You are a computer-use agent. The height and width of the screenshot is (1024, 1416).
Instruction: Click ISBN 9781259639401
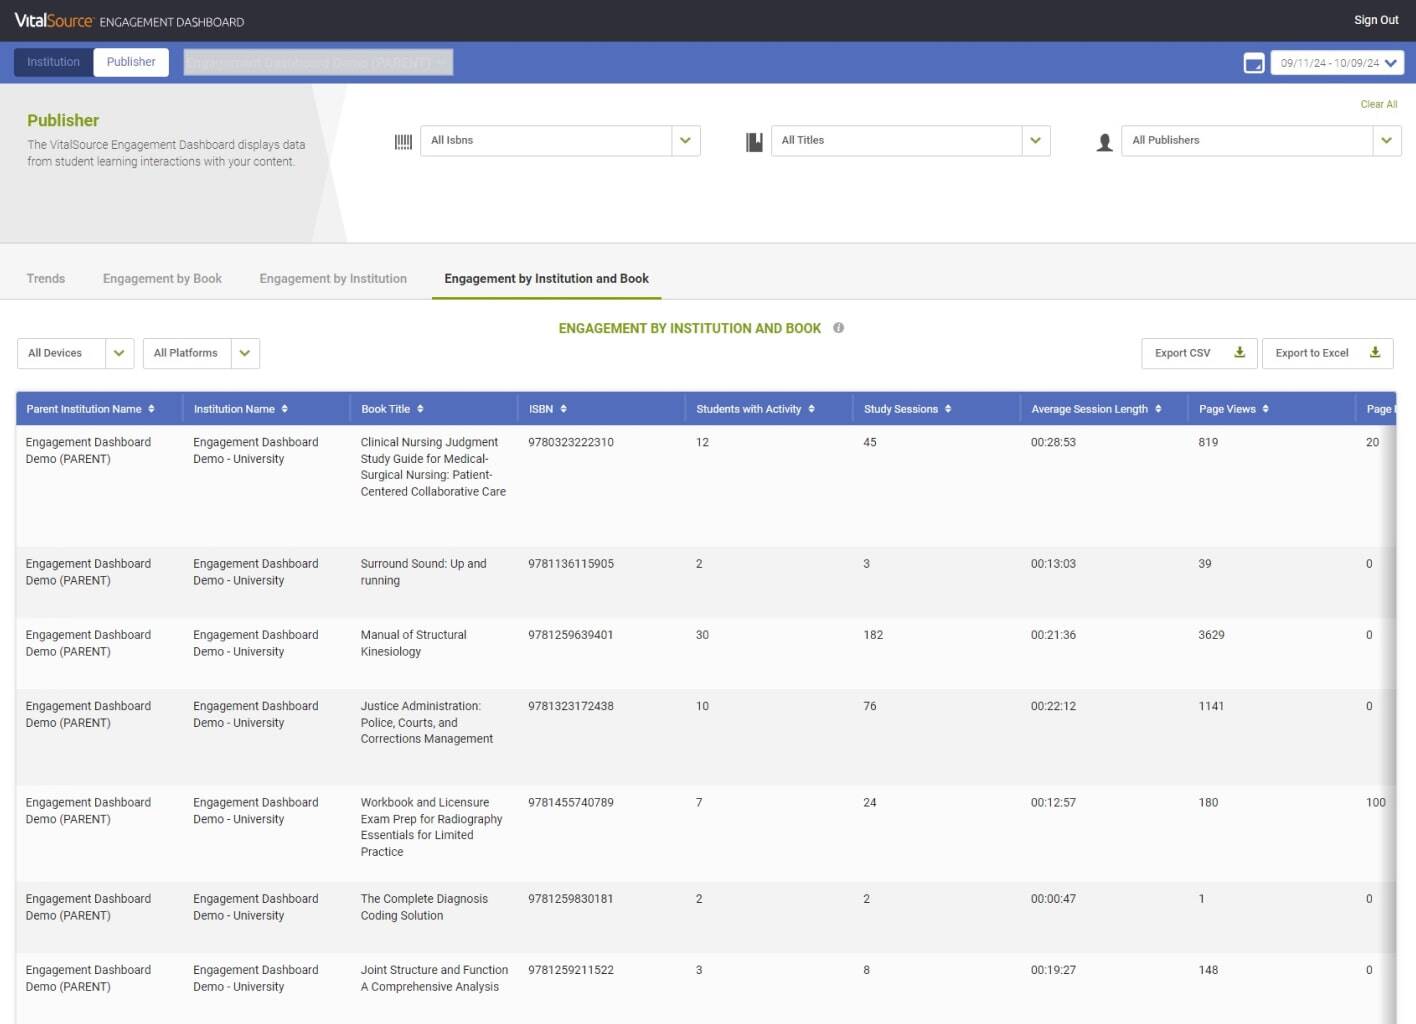571,635
